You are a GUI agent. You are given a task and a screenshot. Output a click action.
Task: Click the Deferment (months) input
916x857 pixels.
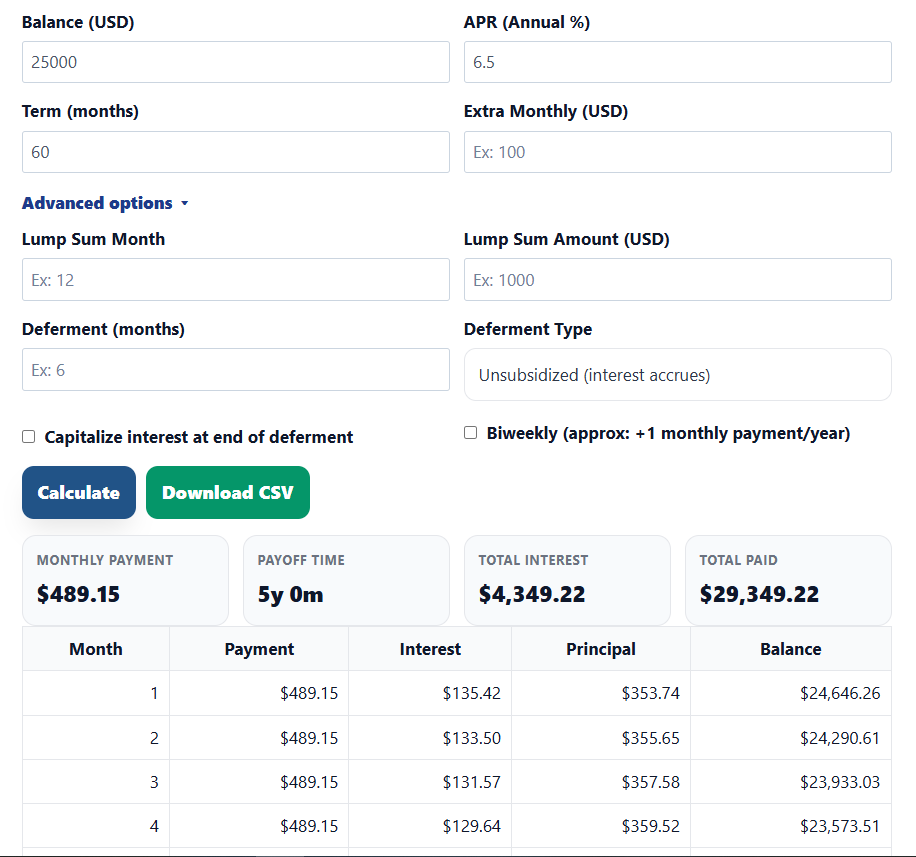[235, 370]
